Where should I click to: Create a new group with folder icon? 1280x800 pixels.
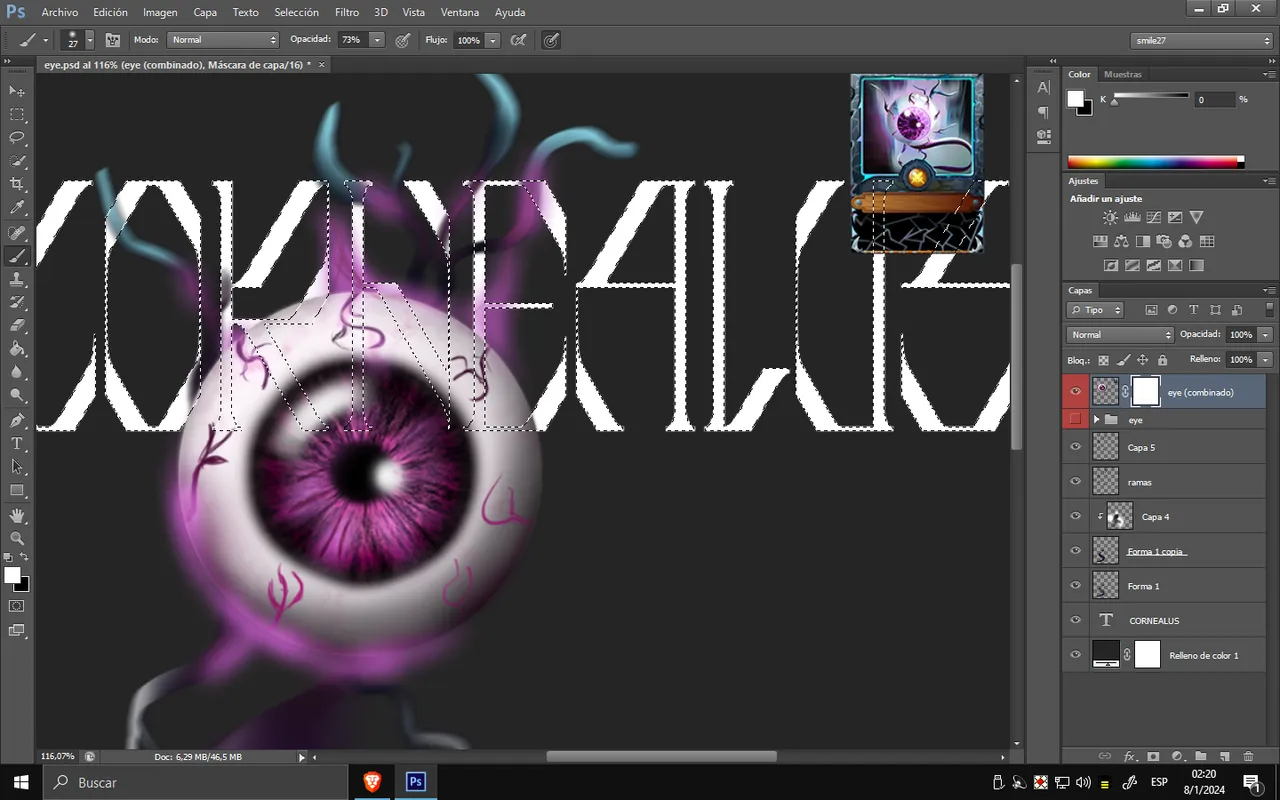[1200, 757]
